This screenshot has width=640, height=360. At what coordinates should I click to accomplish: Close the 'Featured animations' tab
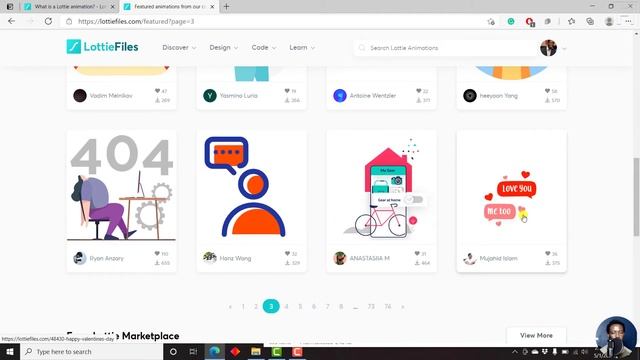click(x=212, y=7)
